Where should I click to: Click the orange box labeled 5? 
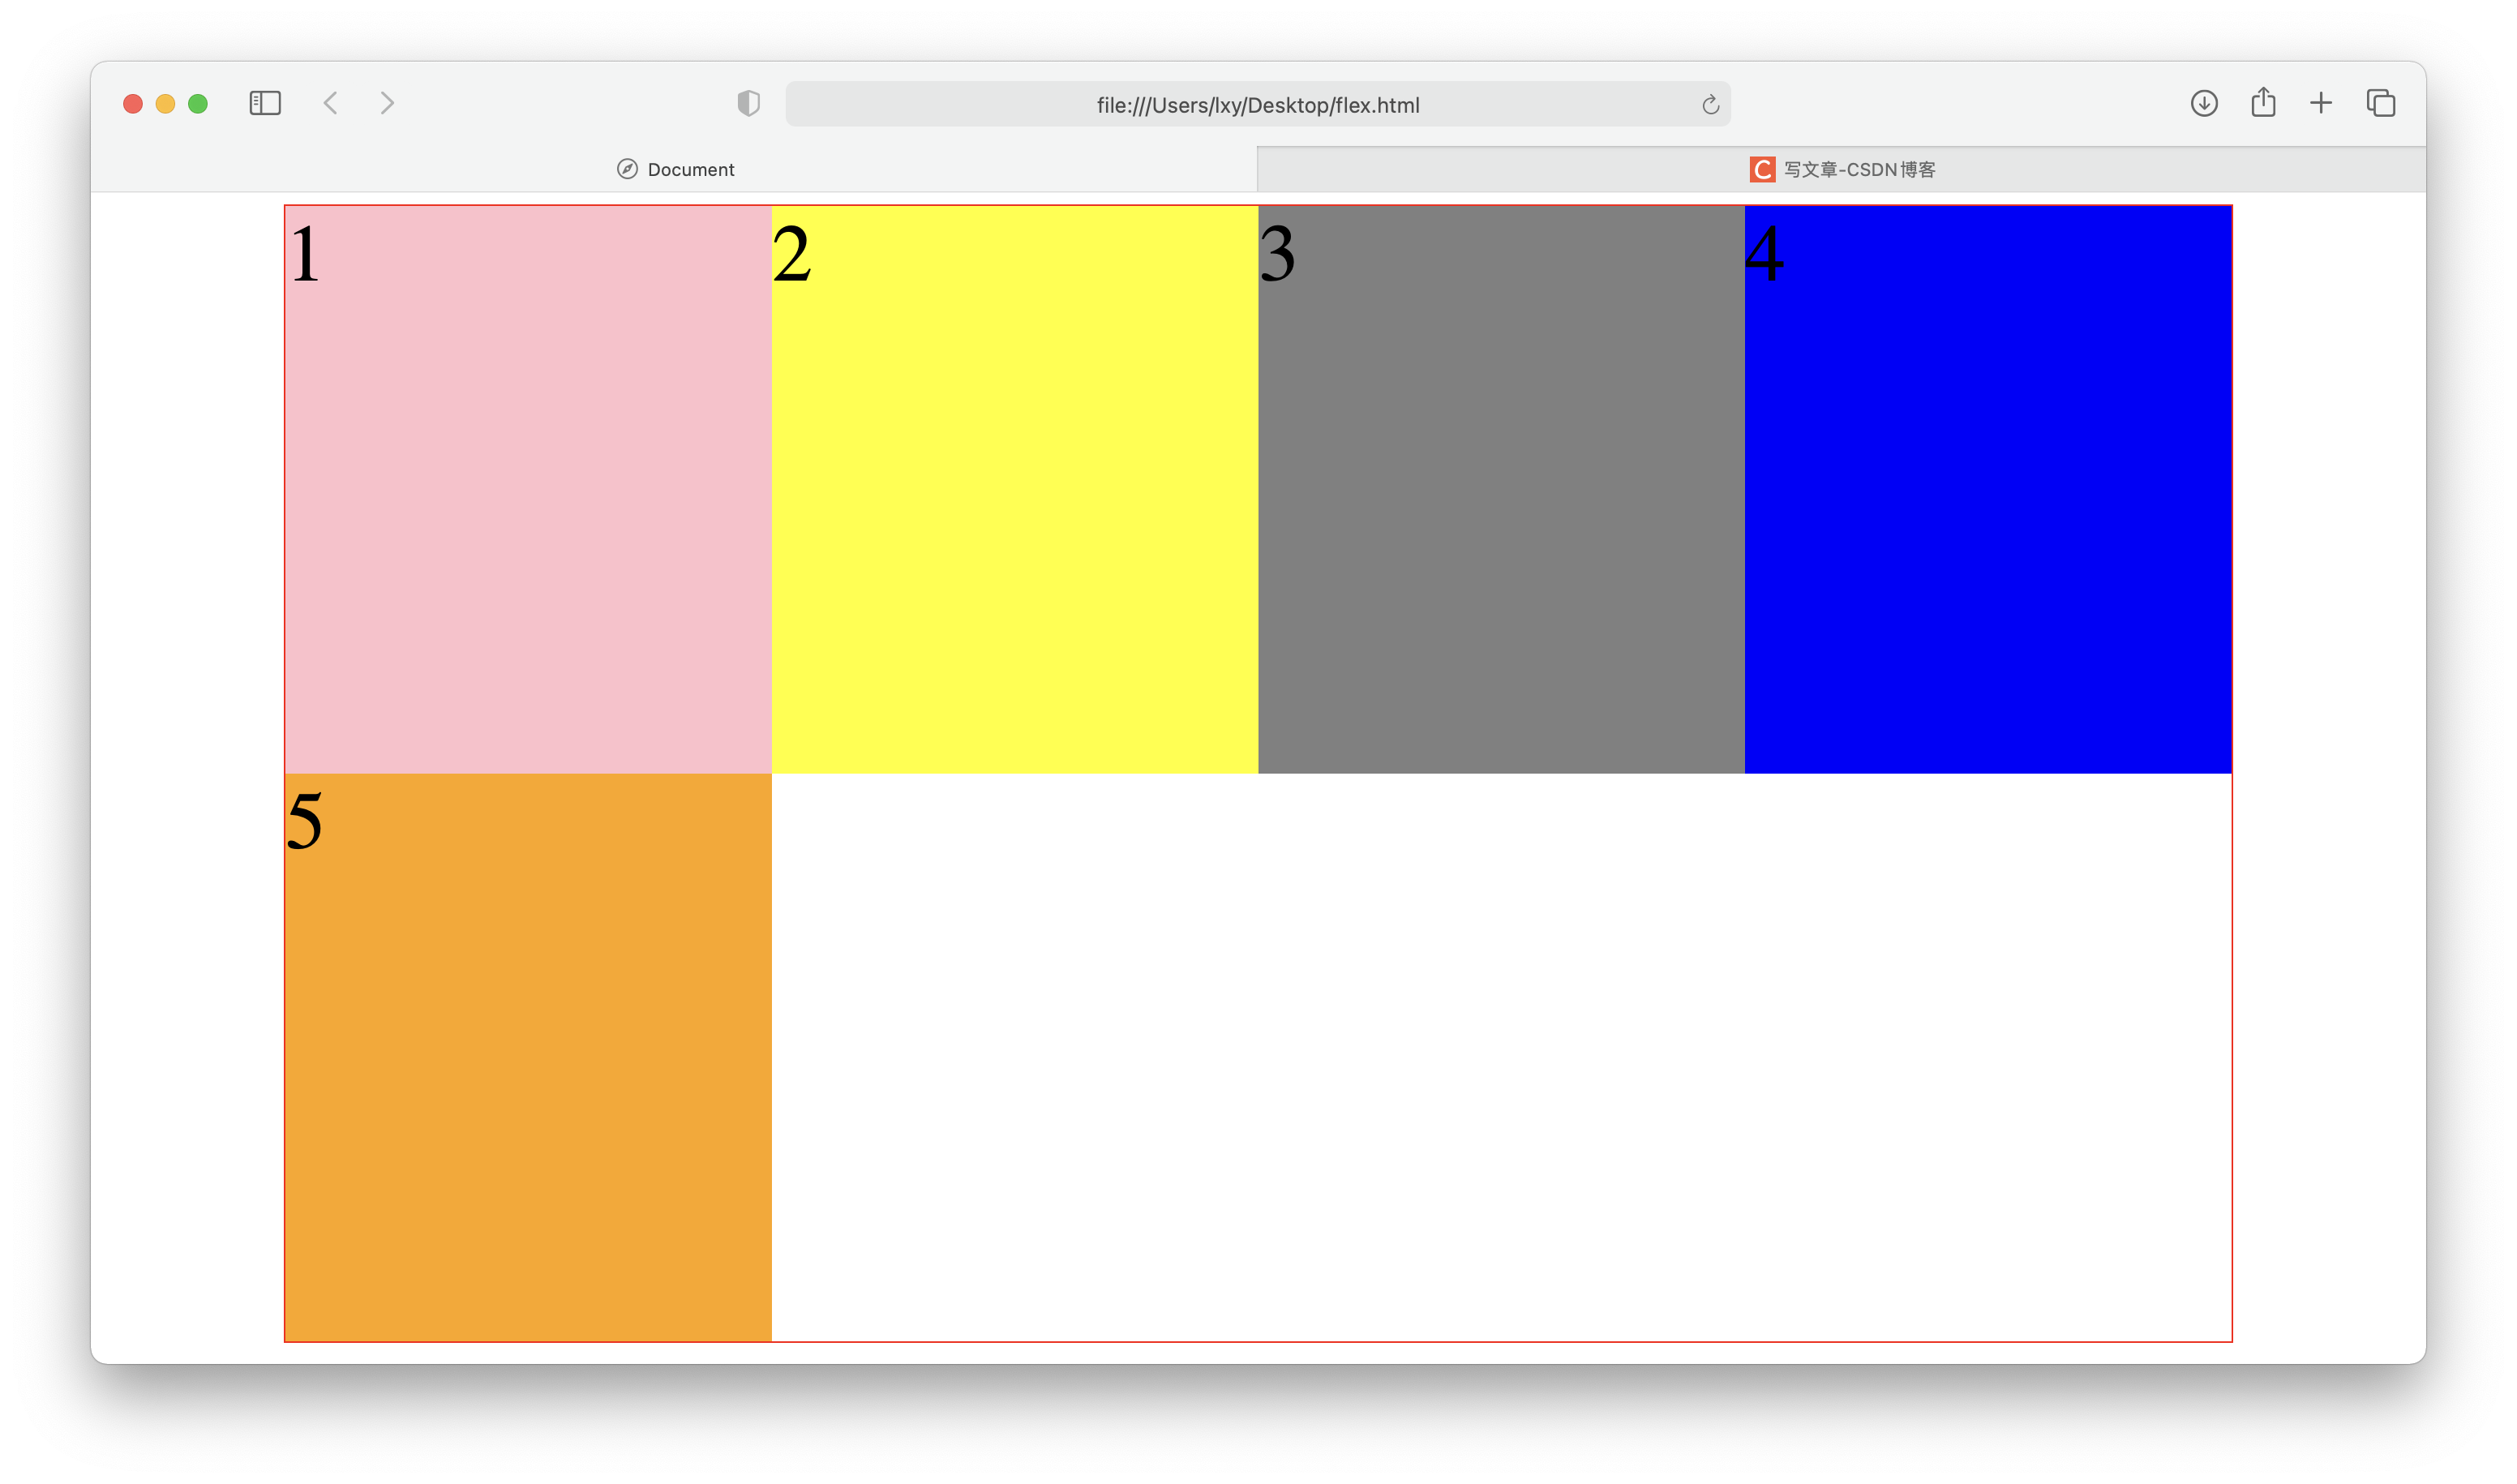coord(528,1057)
